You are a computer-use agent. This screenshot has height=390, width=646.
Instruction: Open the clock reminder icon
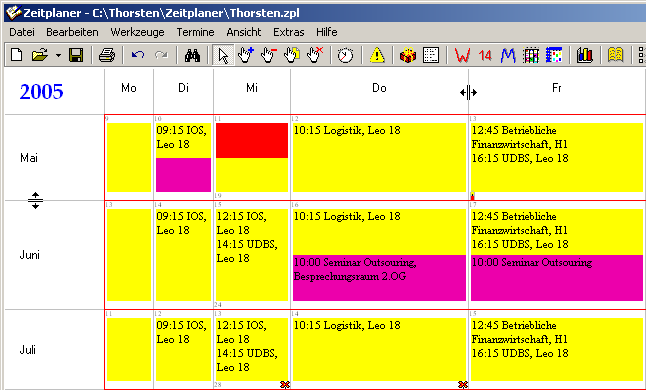[345, 55]
